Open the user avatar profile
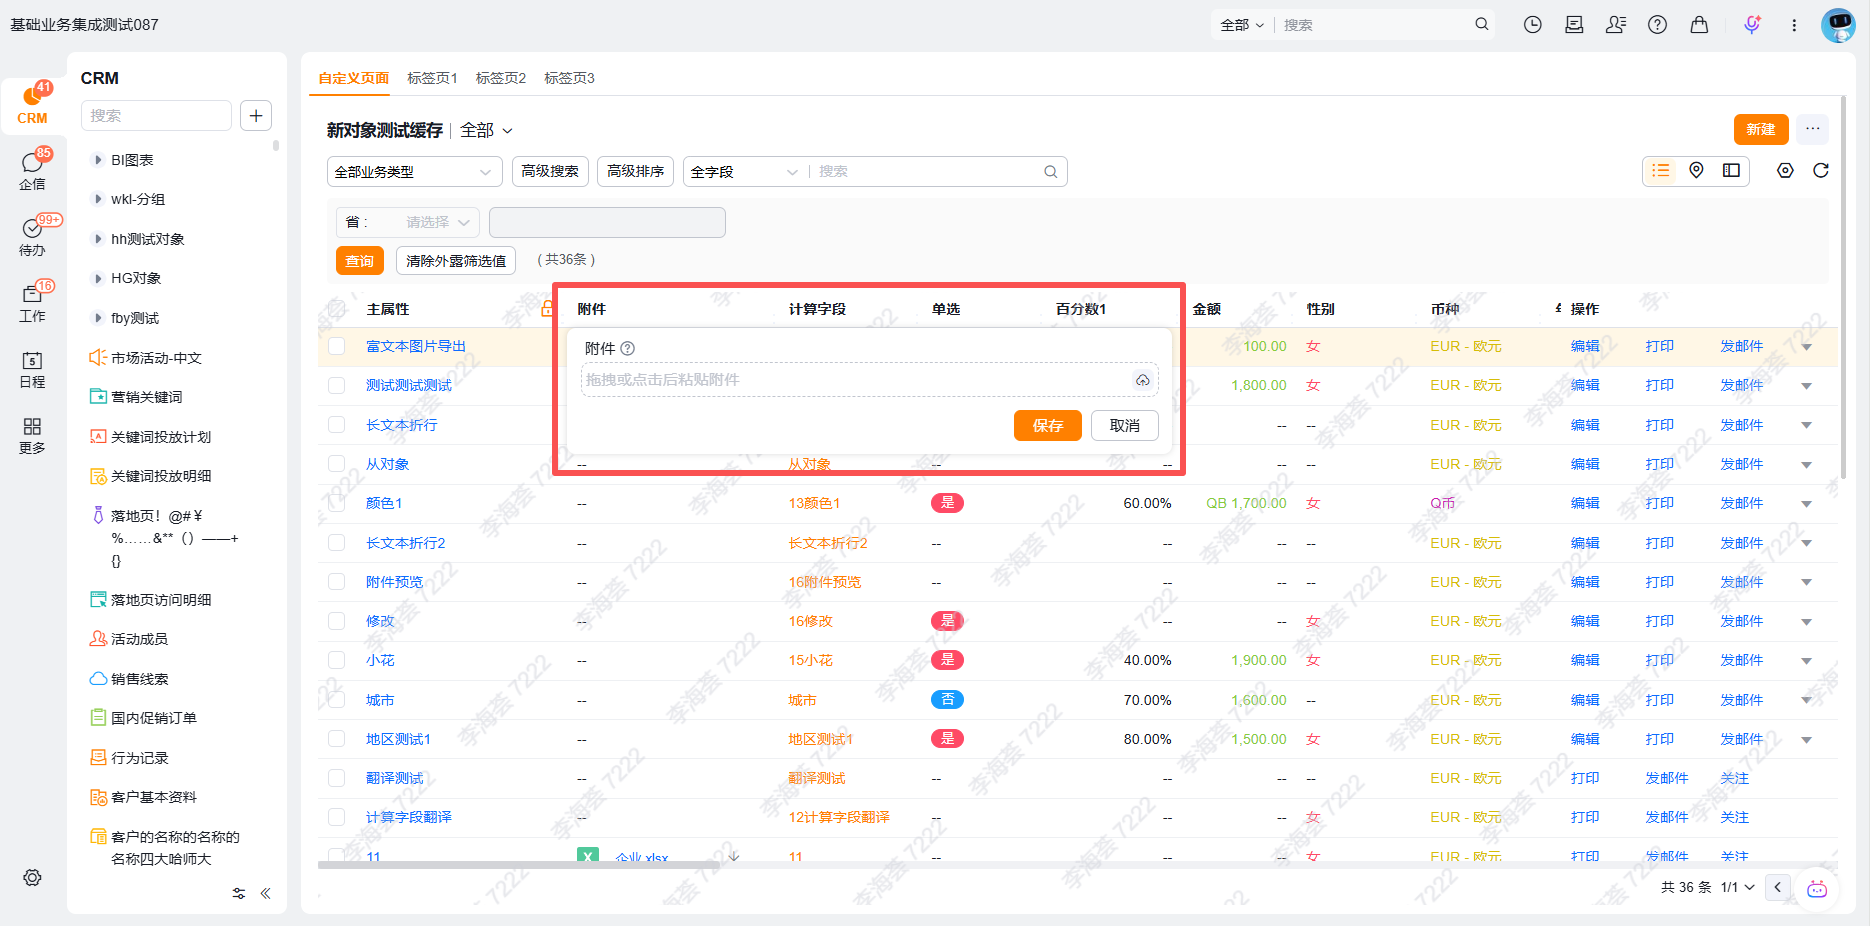This screenshot has height=926, width=1872. (x=1838, y=25)
